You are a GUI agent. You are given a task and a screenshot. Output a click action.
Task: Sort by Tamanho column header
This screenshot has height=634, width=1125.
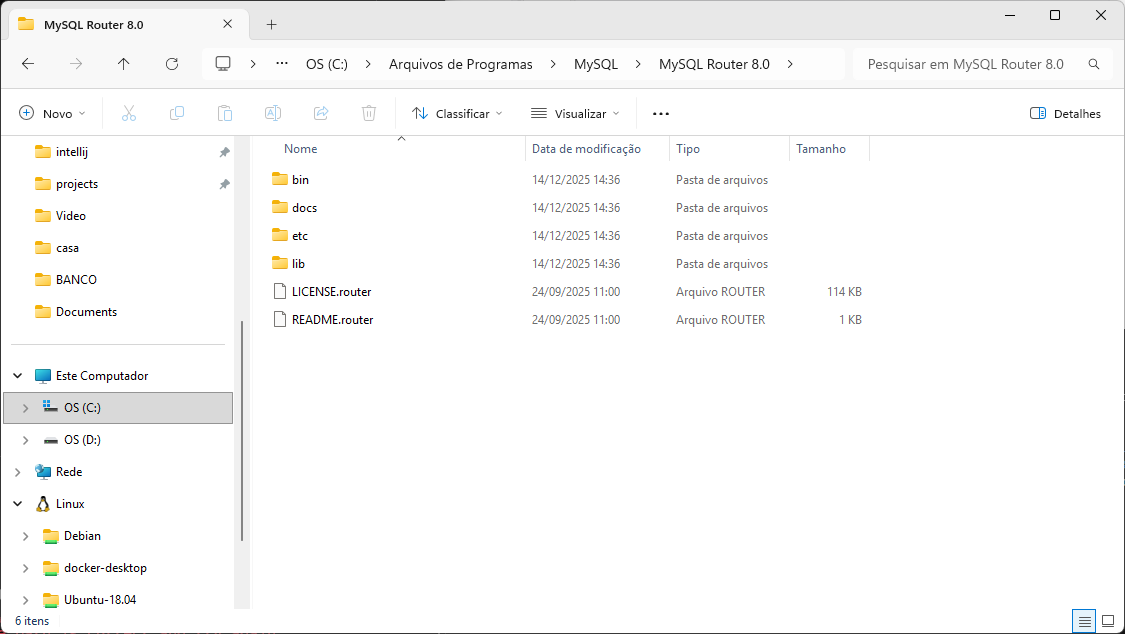(821, 148)
